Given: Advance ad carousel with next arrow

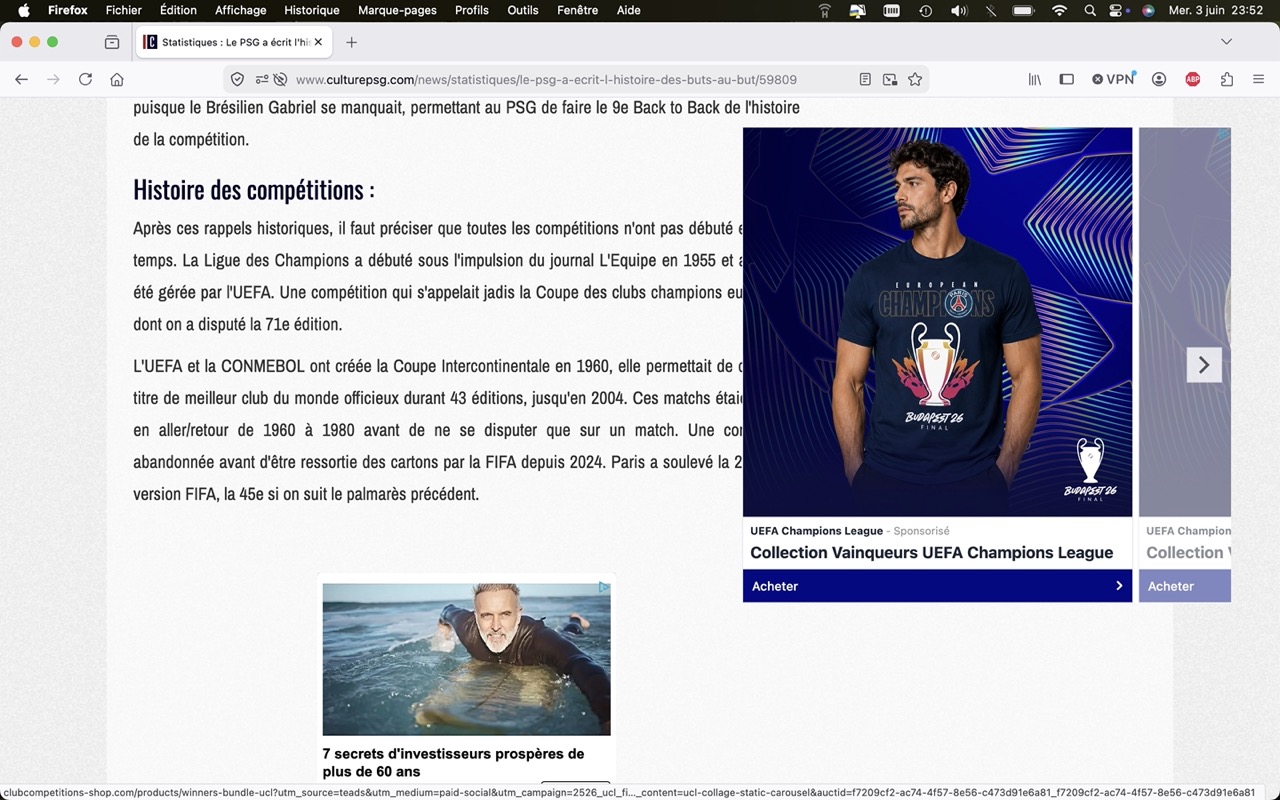Looking at the screenshot, I should pos(1204,365).
